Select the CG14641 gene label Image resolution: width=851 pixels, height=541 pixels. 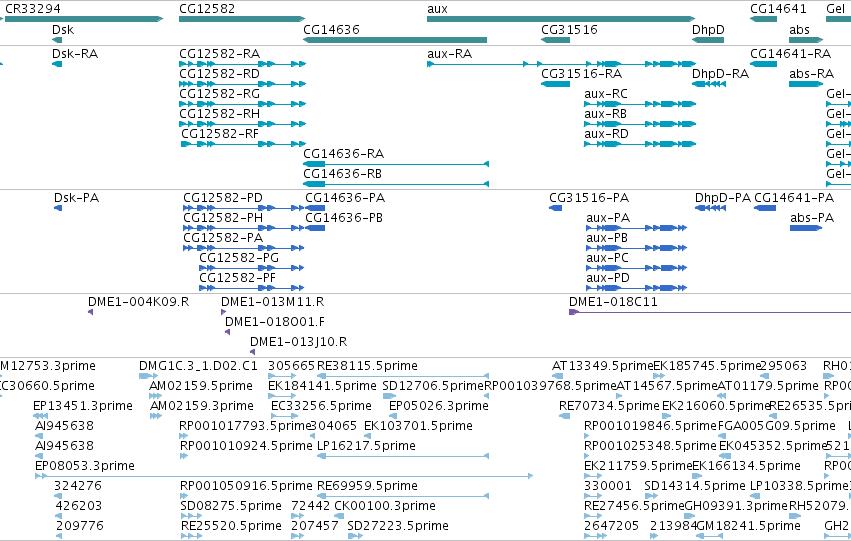[778, 9]
